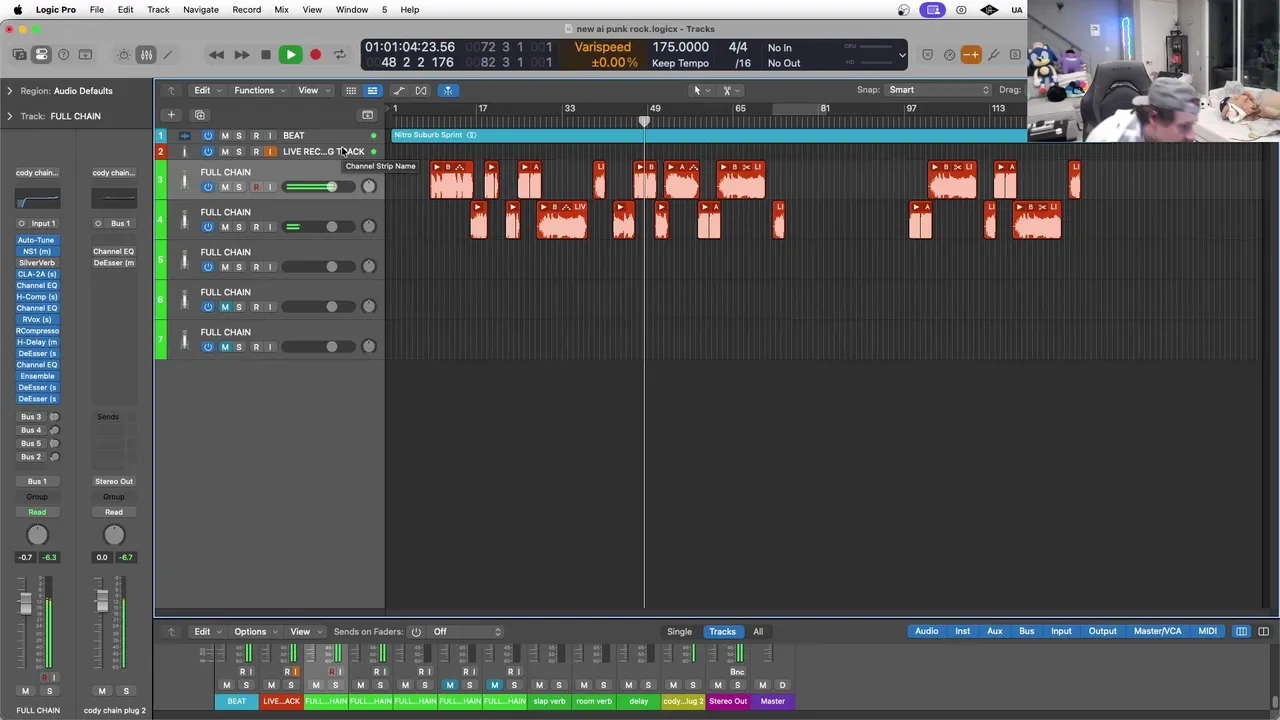The width and height of the screenshot is (1280, 720).
Task: Click the red Record button
Action: tap(315, 55)
